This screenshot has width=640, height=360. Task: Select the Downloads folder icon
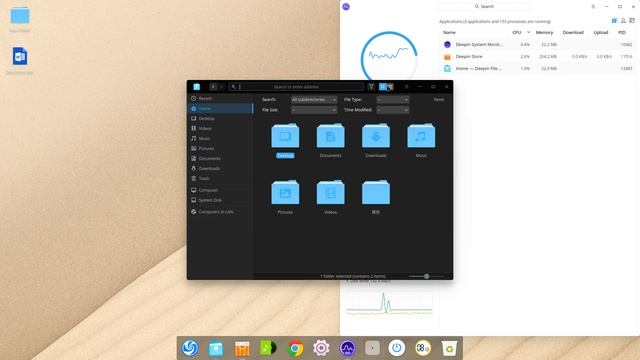coord(376,136)
